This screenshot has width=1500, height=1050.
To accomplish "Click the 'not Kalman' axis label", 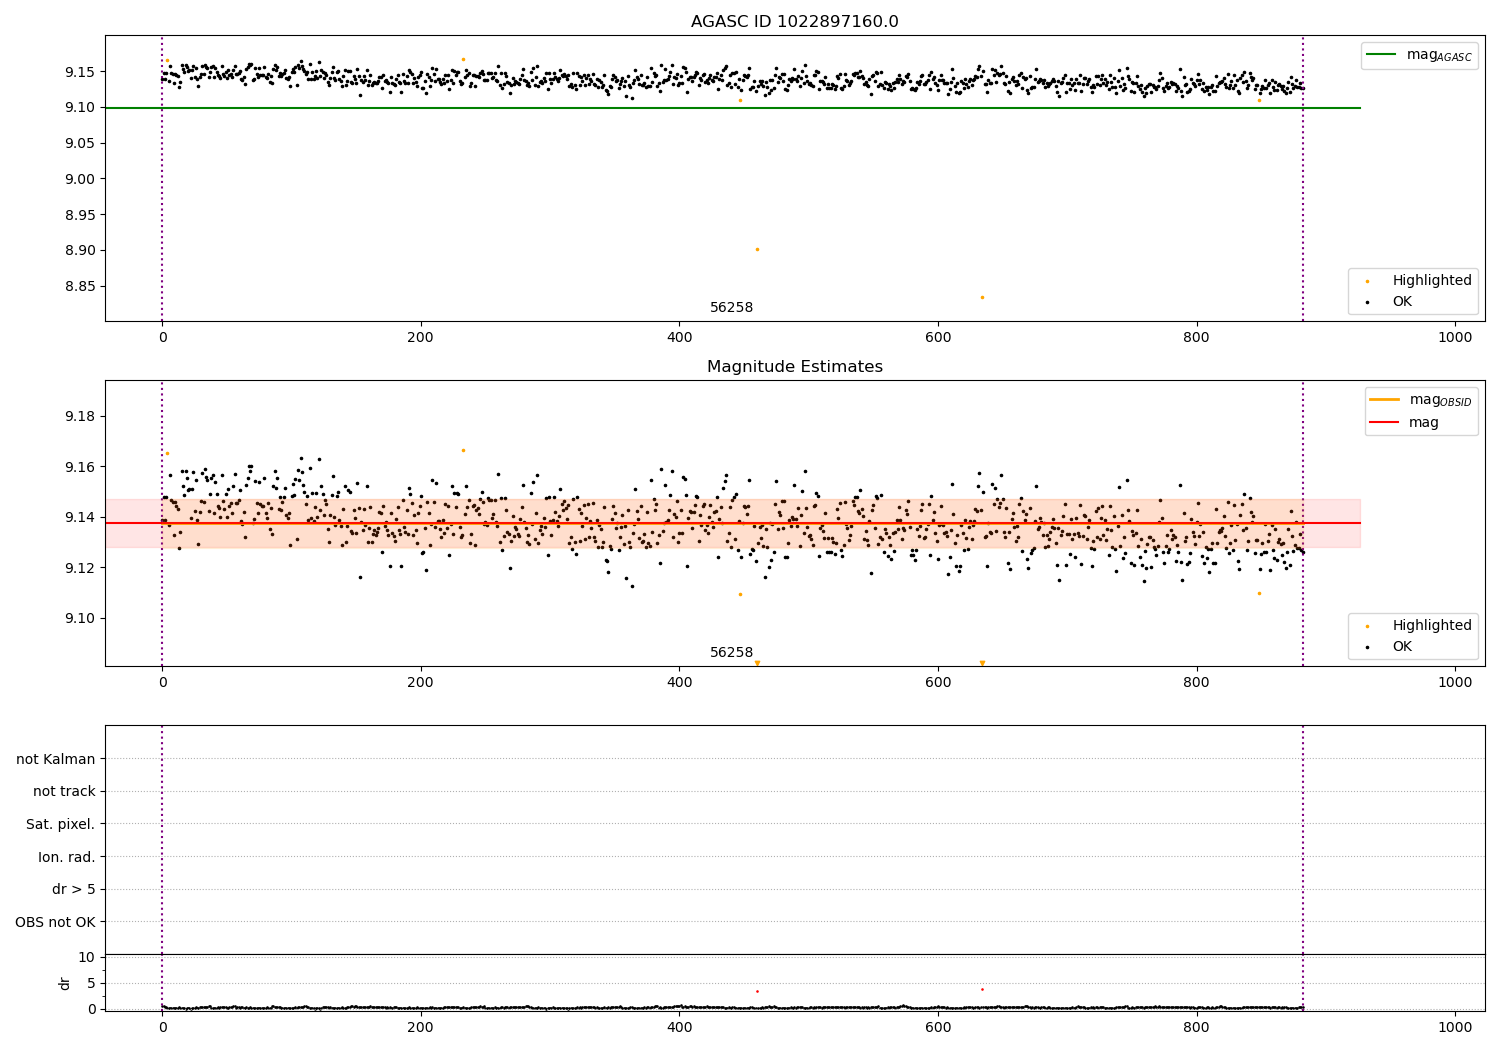I will click(56, 760).
